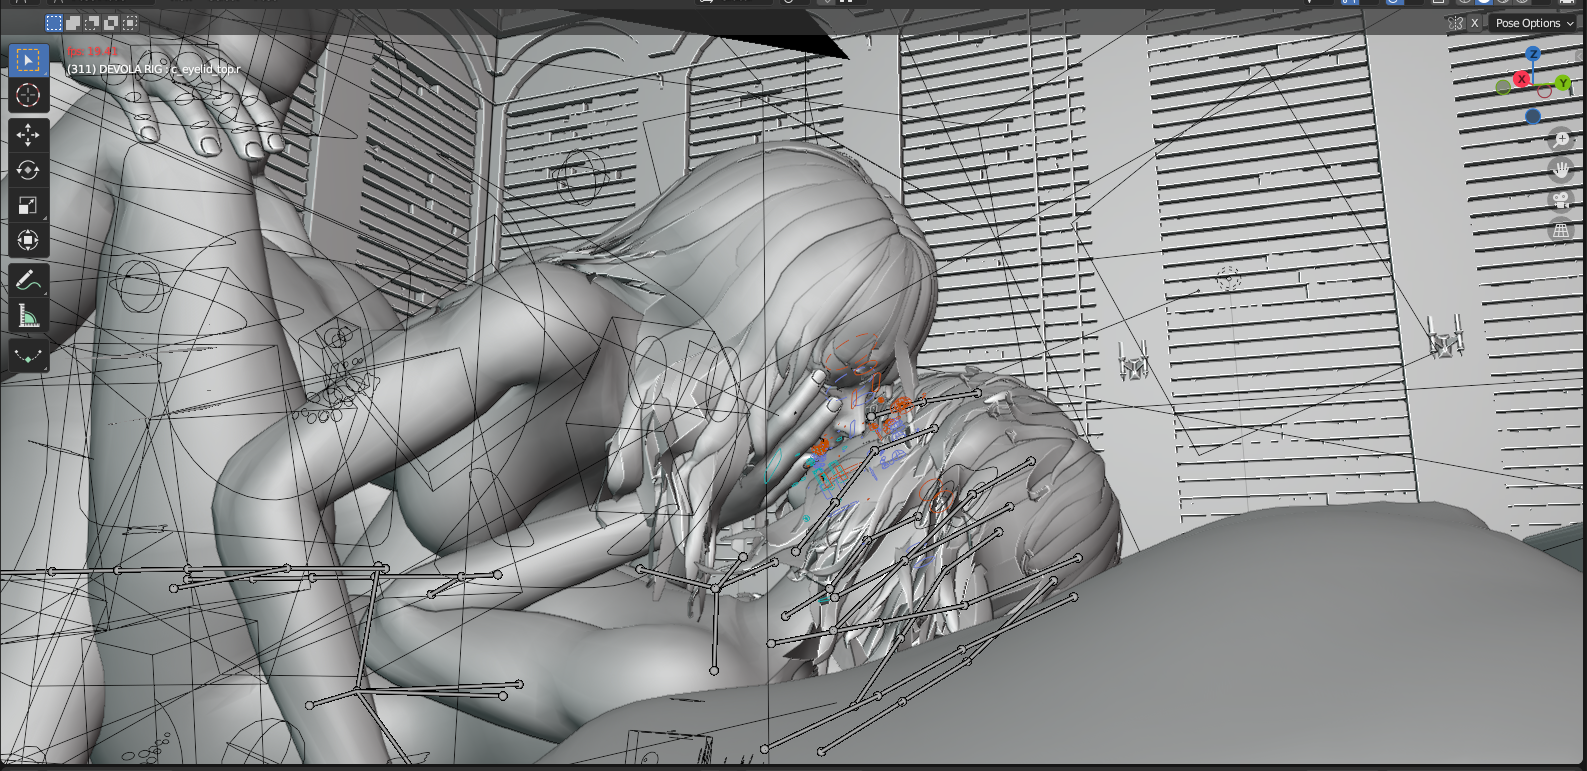Viewport: 1587px width, 771px height.
Task: Click the zoom magnifier viewport button
Action: [1560, 140]
